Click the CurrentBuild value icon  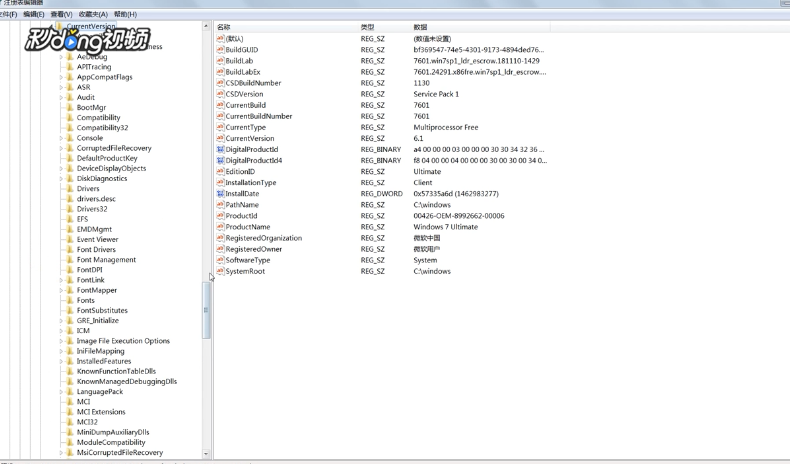tap(220, 105)
